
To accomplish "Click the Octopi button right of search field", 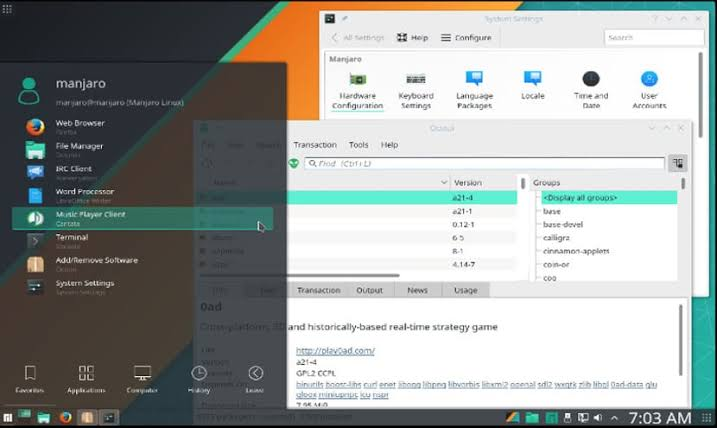I will (678, 163).
